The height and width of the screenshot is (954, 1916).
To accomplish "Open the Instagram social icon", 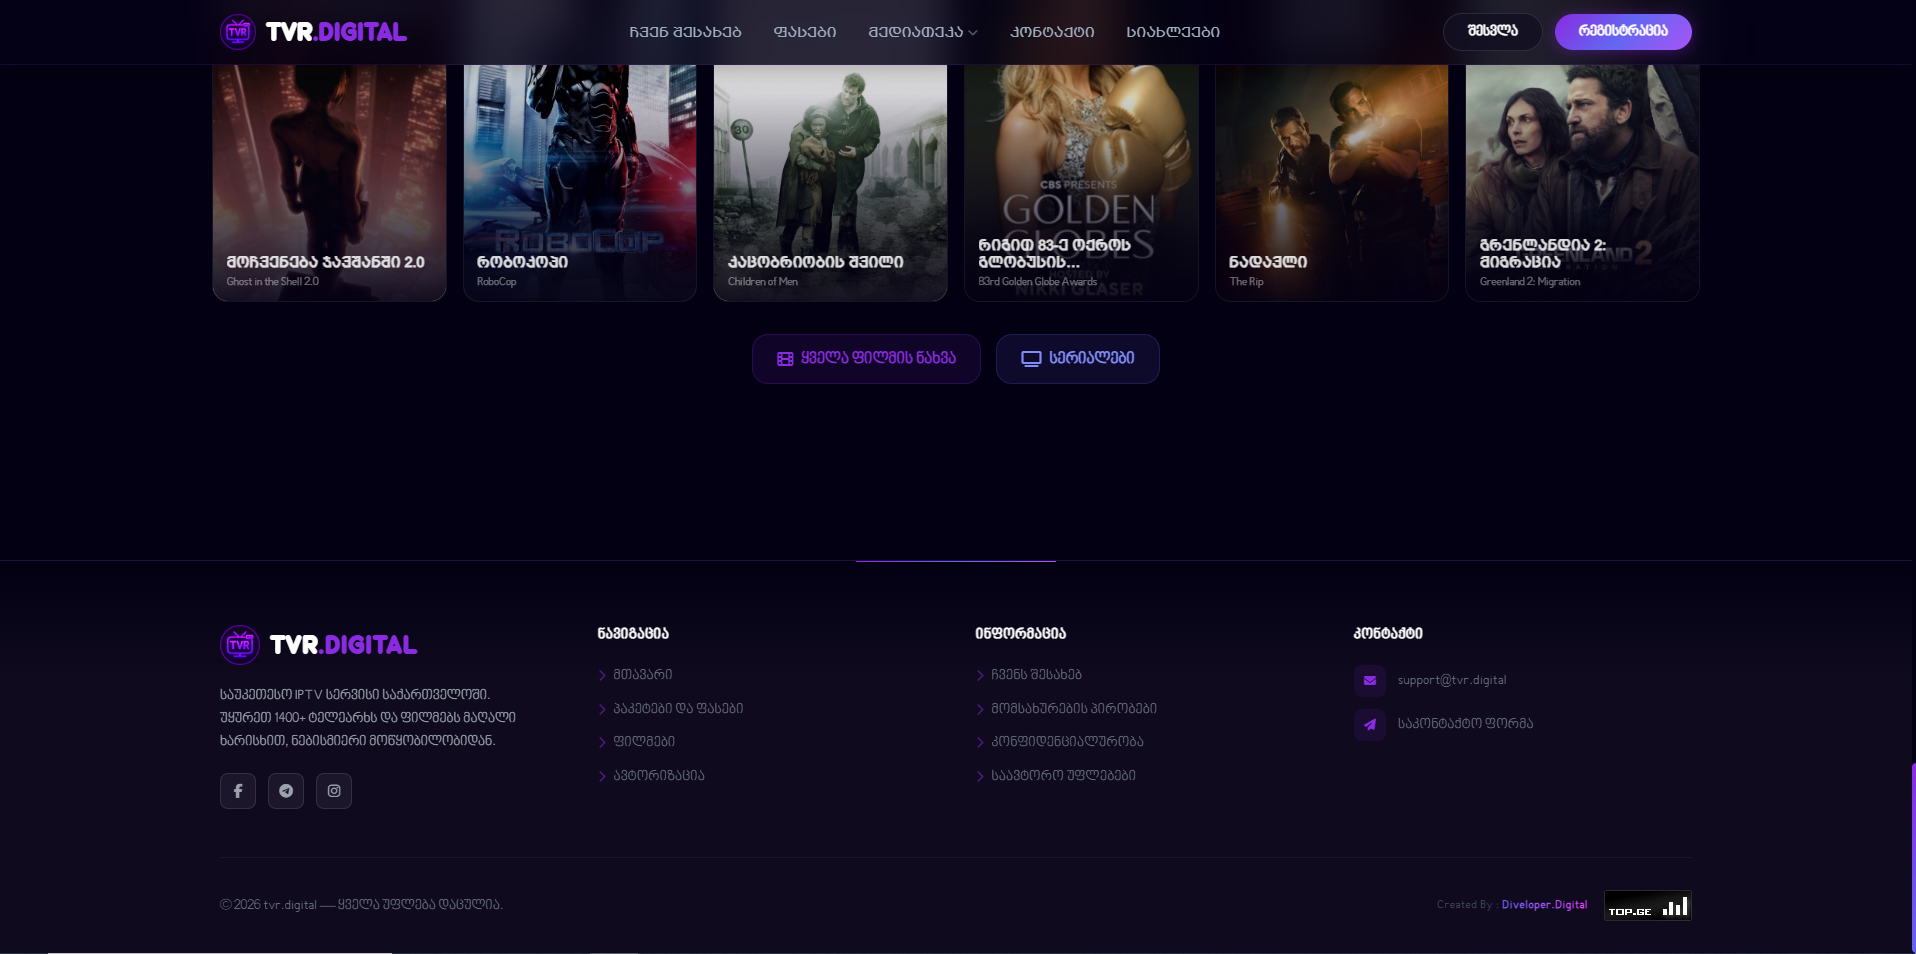I will click(x=334, y=791).
